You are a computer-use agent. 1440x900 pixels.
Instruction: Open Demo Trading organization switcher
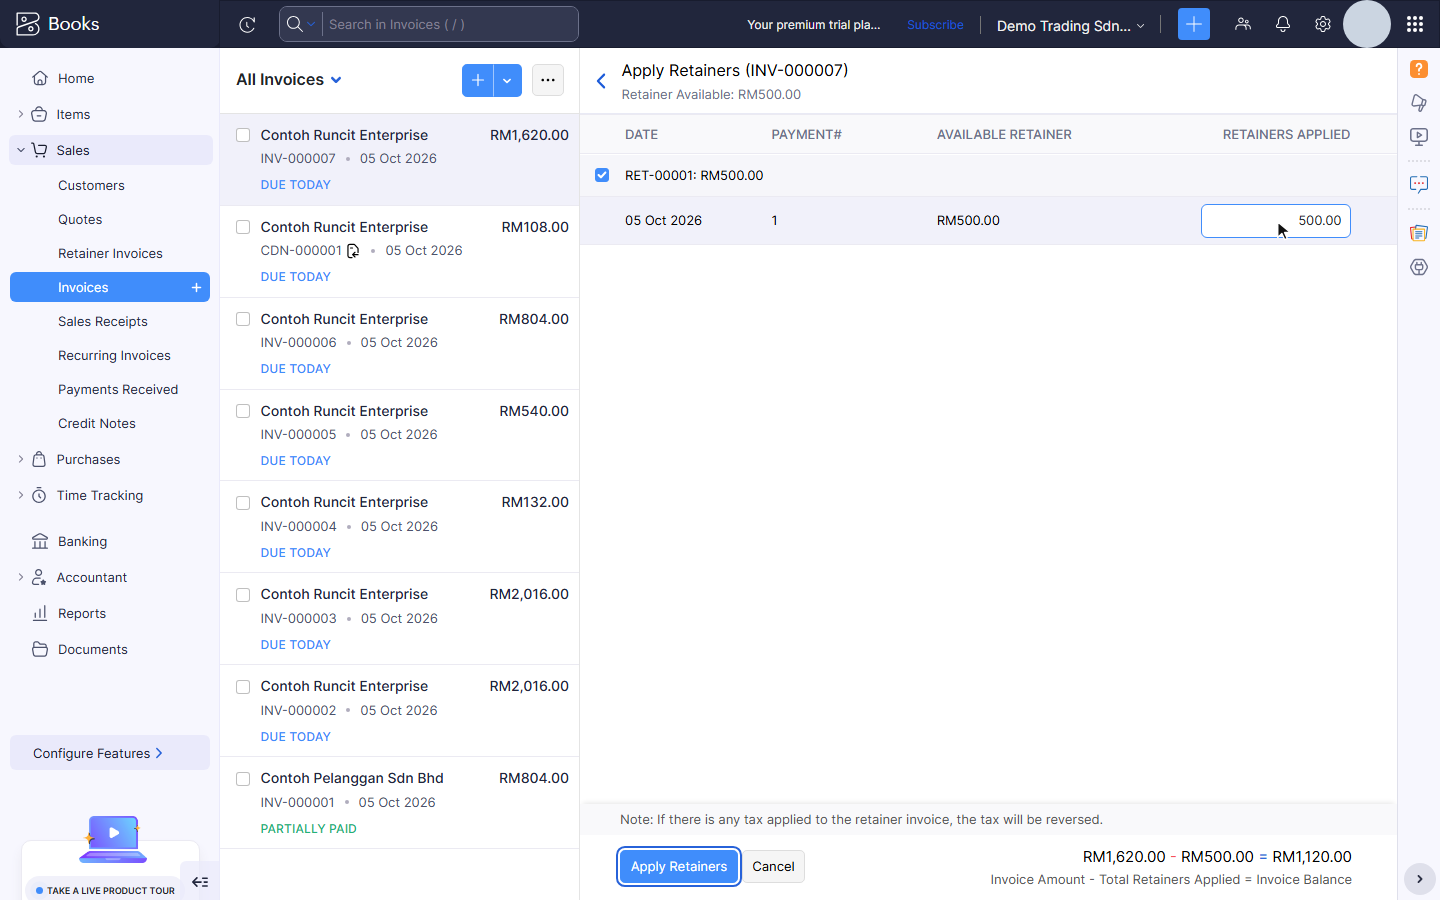[x=1070, y=25]
